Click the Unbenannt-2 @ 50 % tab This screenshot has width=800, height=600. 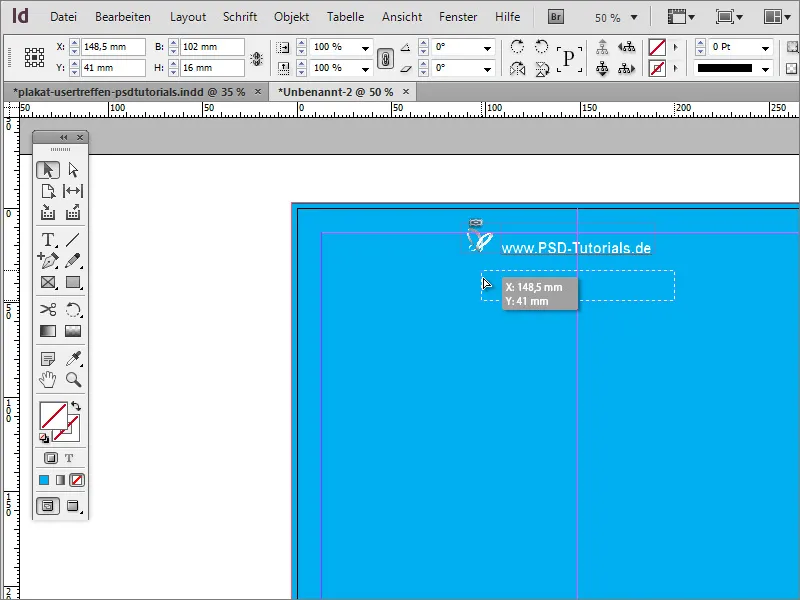tap(335, 92)
